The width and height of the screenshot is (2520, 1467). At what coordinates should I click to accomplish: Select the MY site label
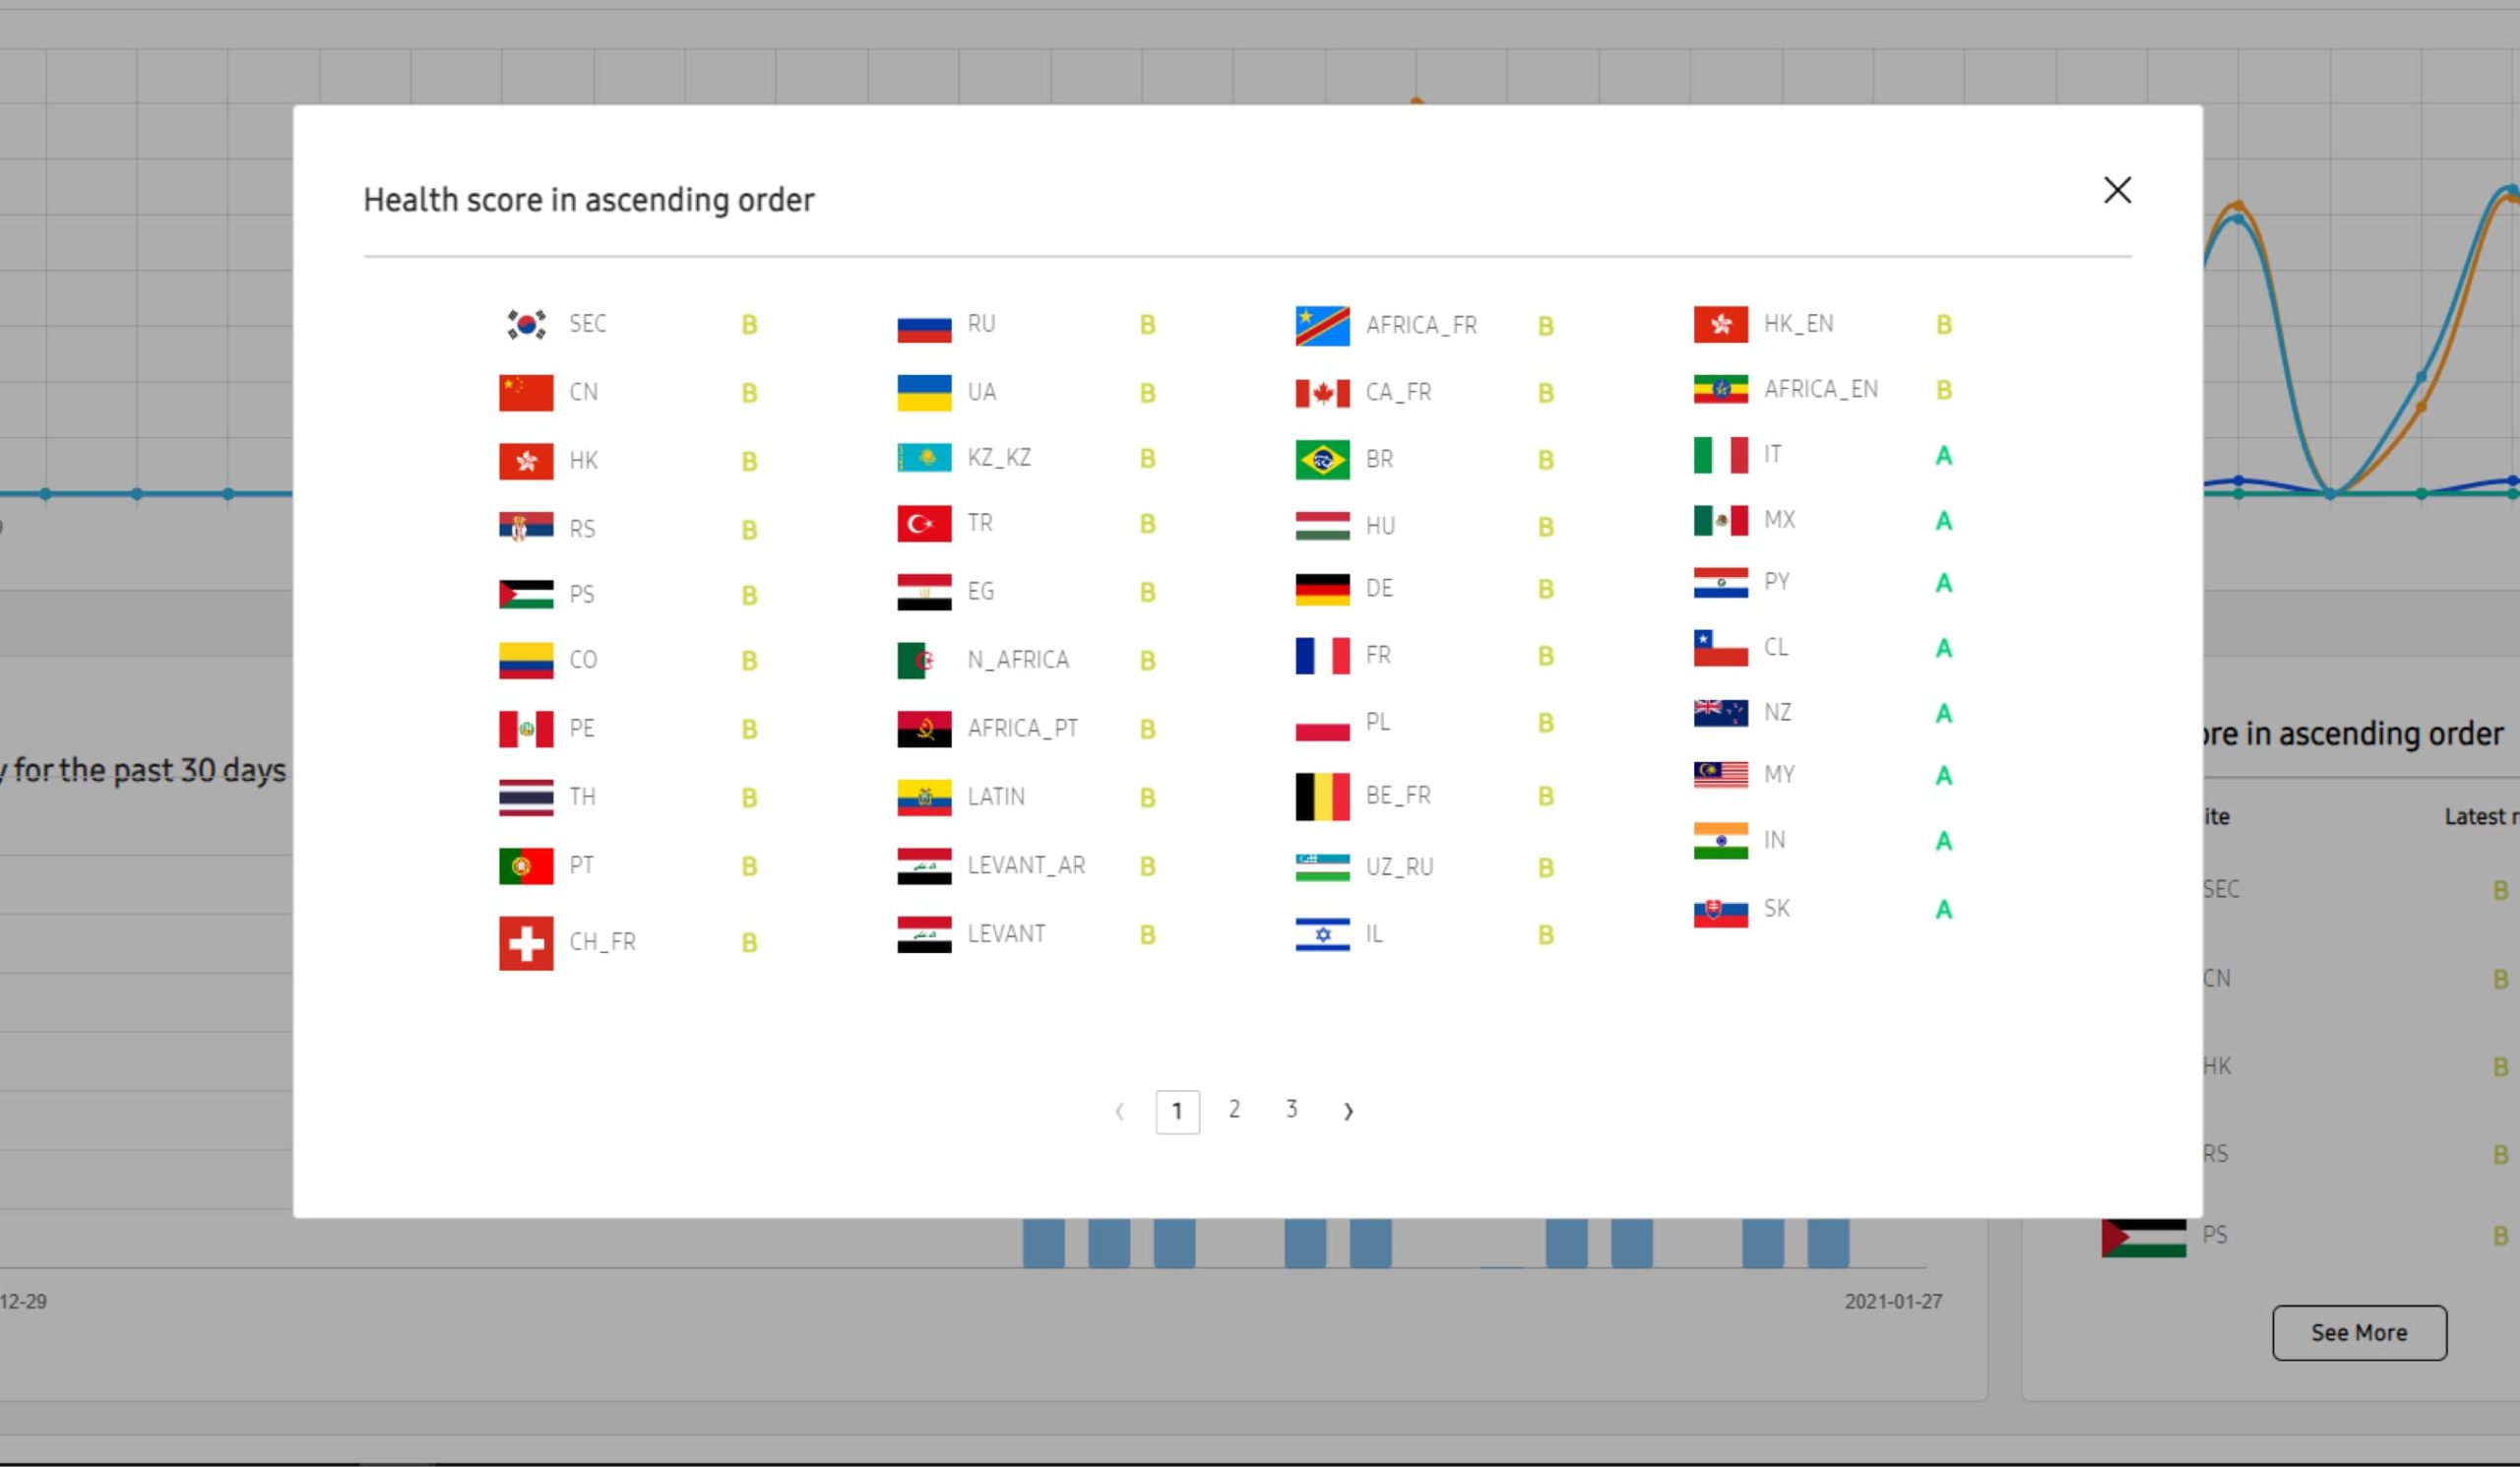tap(1779, 774)
